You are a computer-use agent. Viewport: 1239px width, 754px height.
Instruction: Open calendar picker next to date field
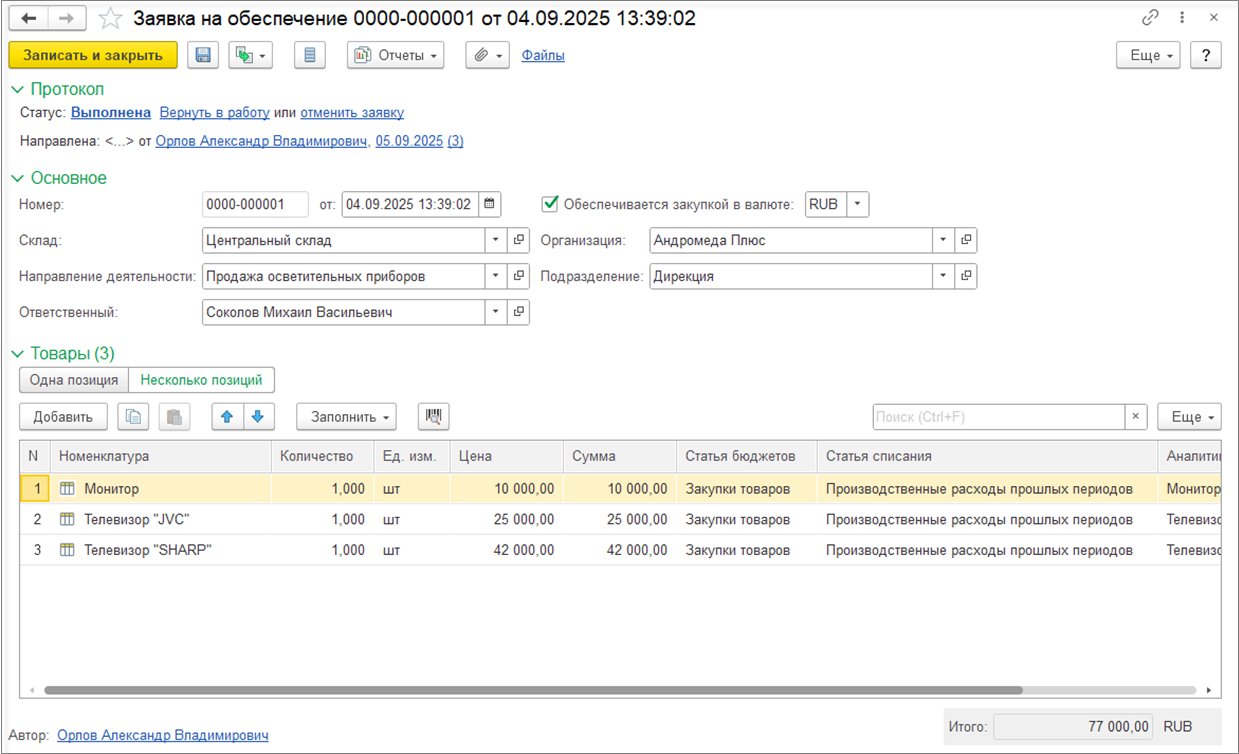point(489,204)
